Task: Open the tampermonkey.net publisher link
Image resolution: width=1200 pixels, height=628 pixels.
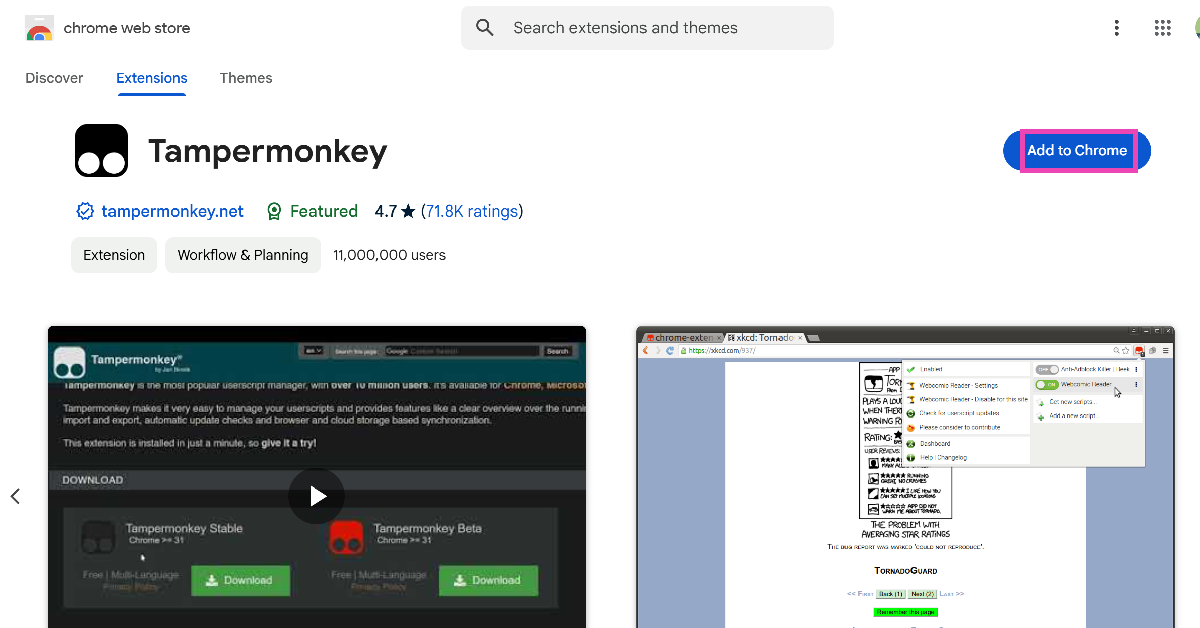Action: pyautogui.click(x=173, y=211)
